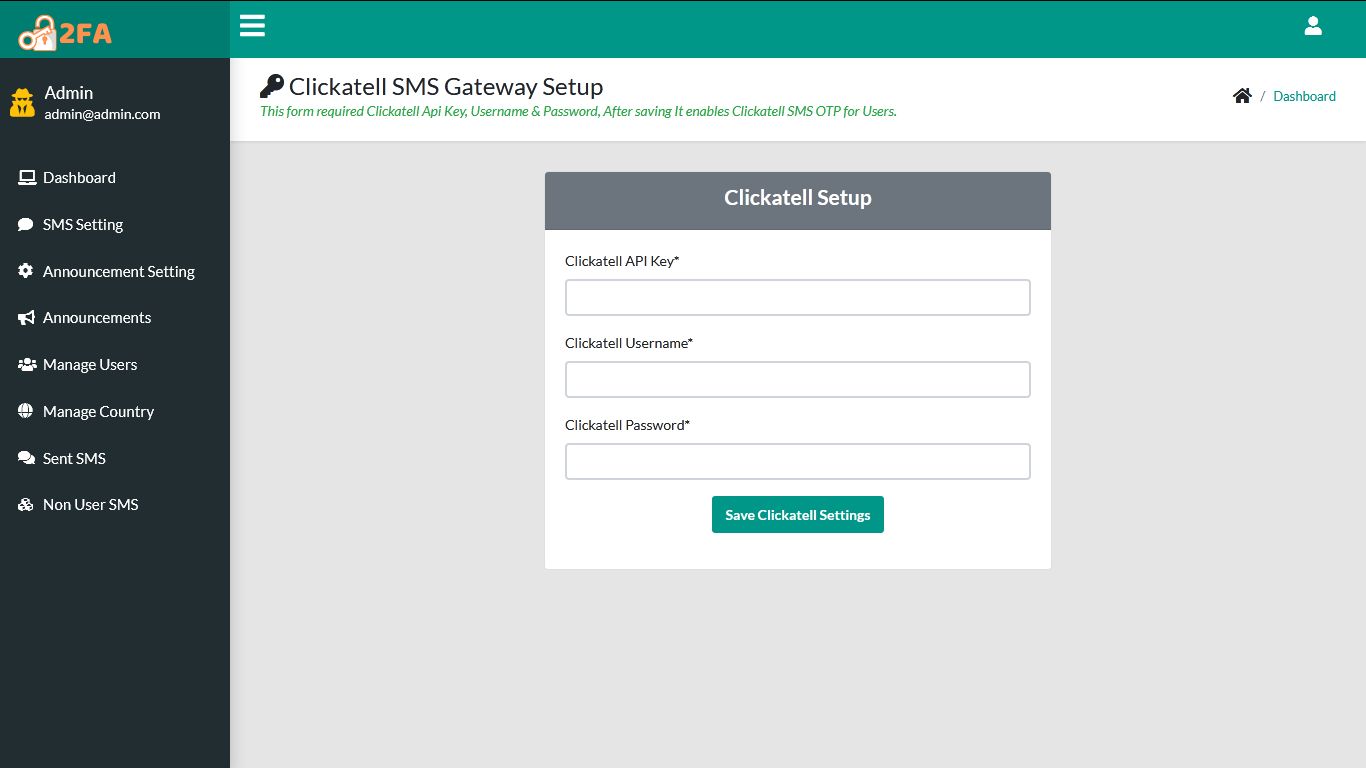The height and width of the screenshot is (768, 1366).
Task: Click the Announcements megaphone icon
Action: click(26, 318)
